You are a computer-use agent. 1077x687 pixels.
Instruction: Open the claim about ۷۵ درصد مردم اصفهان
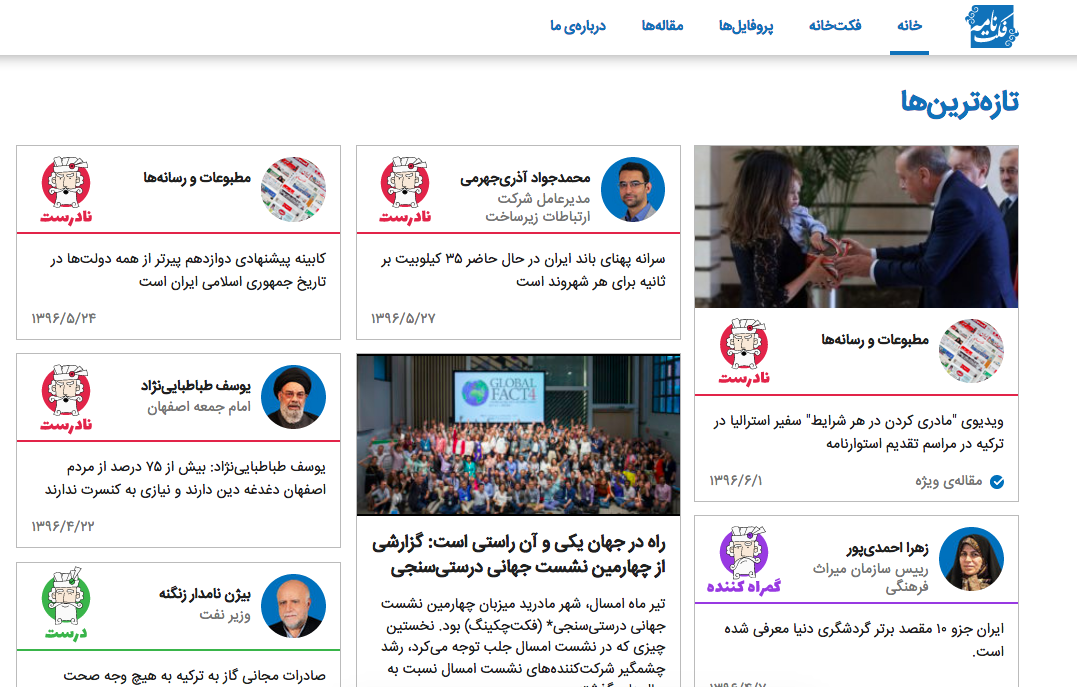tap(185, 478)
